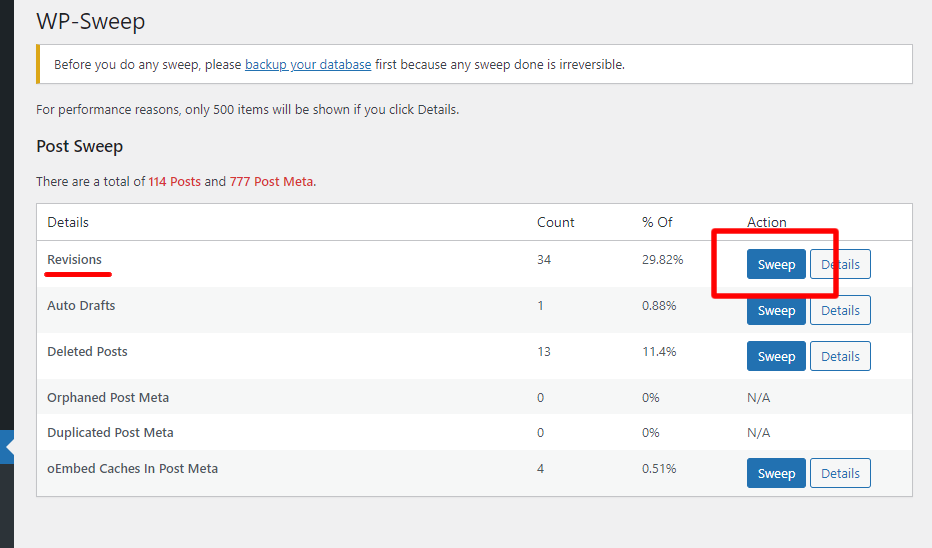Click the 0.88% value for Auto Drafts

point(659,306)
